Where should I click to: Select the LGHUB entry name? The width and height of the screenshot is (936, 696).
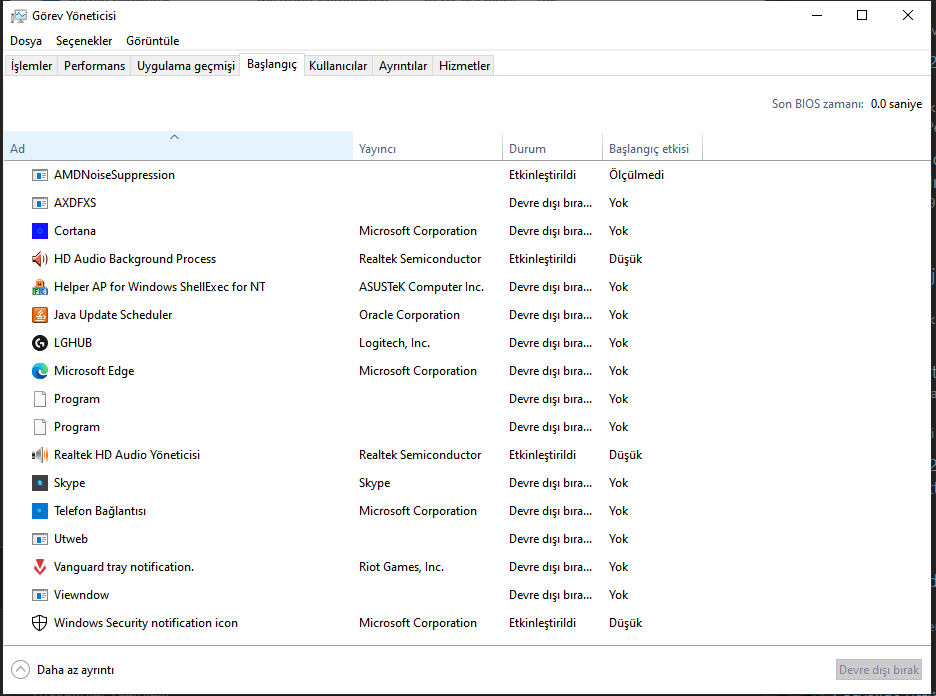coord(73,343)
